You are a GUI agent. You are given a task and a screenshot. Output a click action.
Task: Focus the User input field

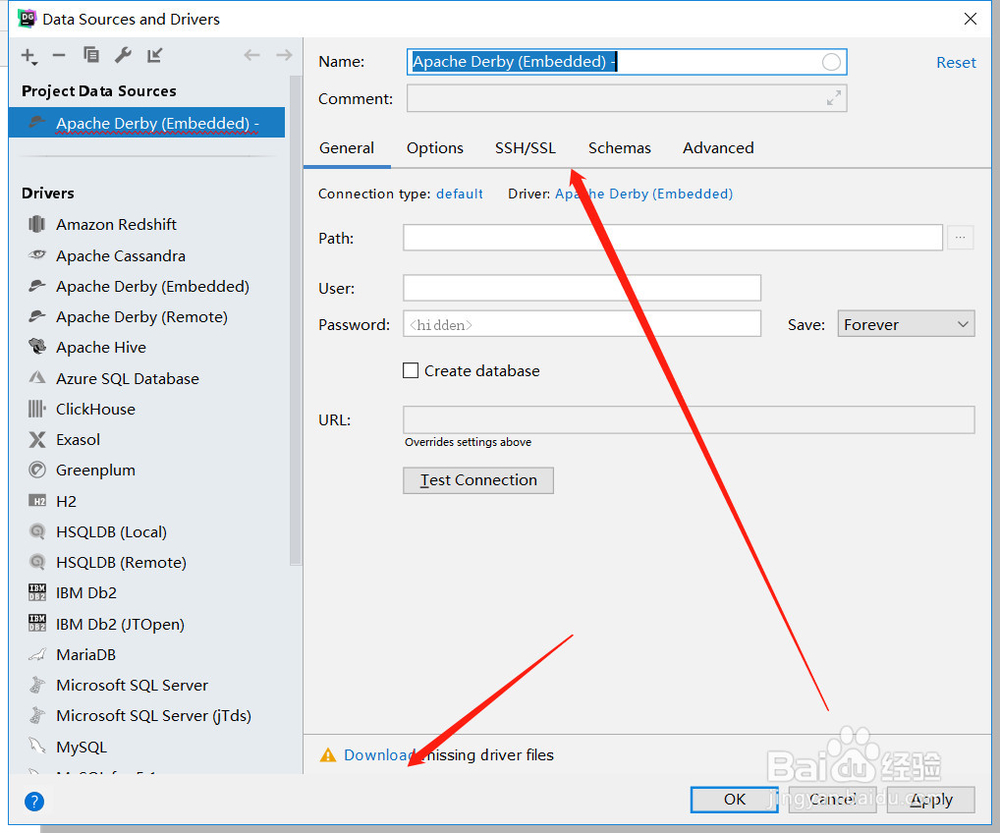coord(582,288)
